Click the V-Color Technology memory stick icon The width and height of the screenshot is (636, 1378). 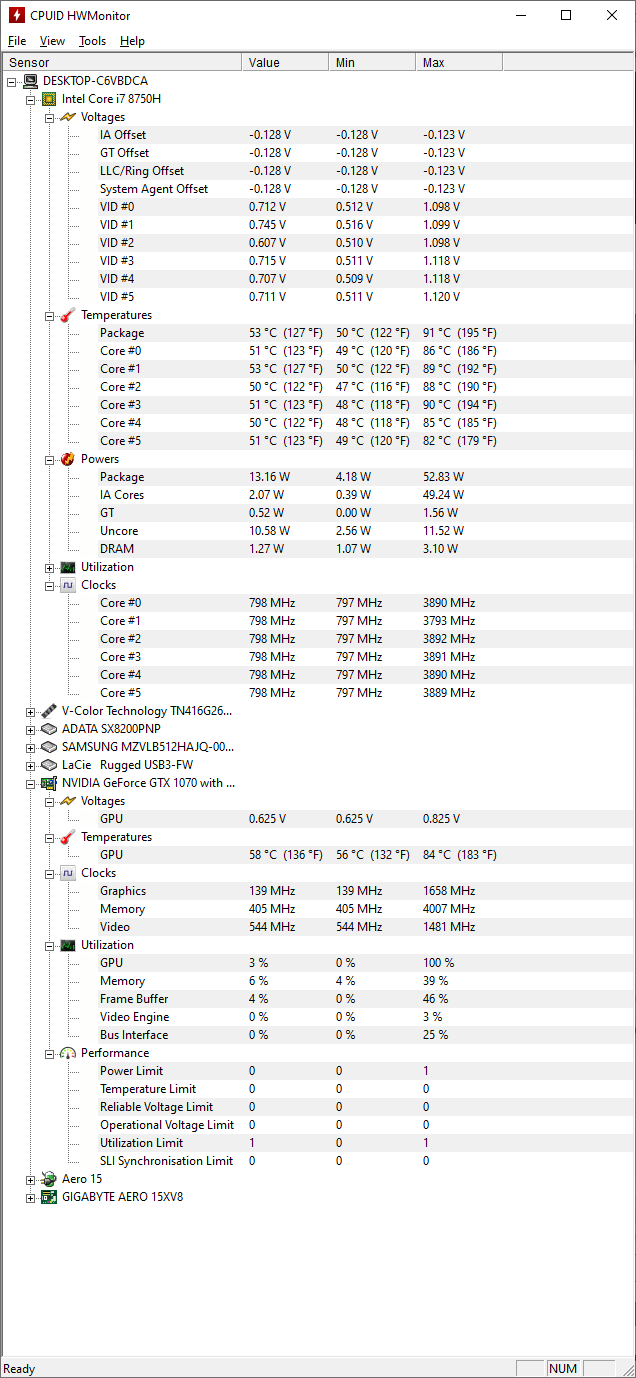point(49,711)
